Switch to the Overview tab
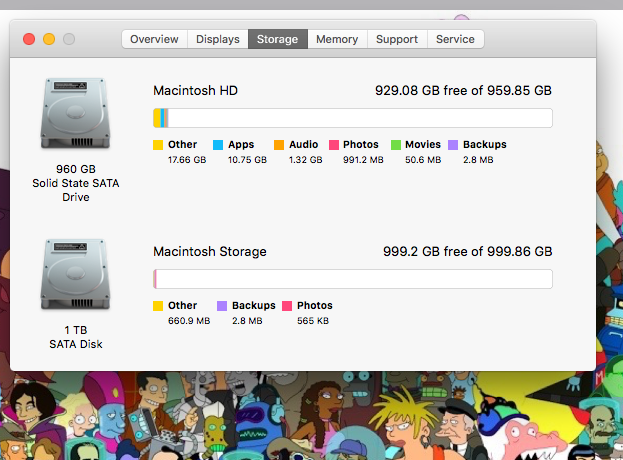This screenshot has width=623, height=460. [155, 39]
